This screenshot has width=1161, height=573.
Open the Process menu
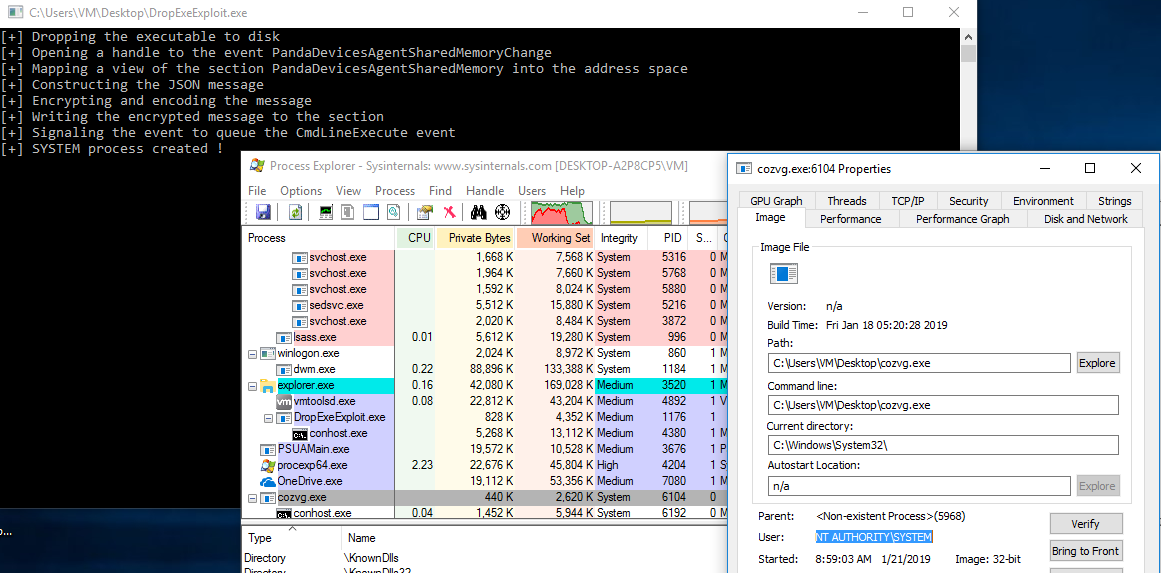click(x=395, y=190)
